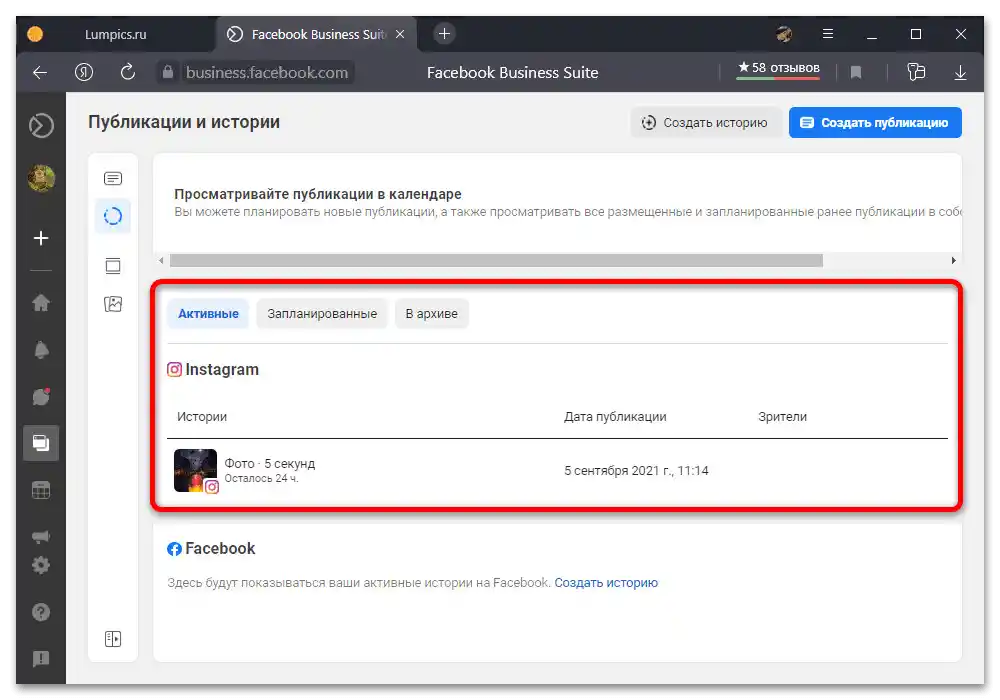
Task: Click the left scroll arrow of the banner
Action: (161, 260)
